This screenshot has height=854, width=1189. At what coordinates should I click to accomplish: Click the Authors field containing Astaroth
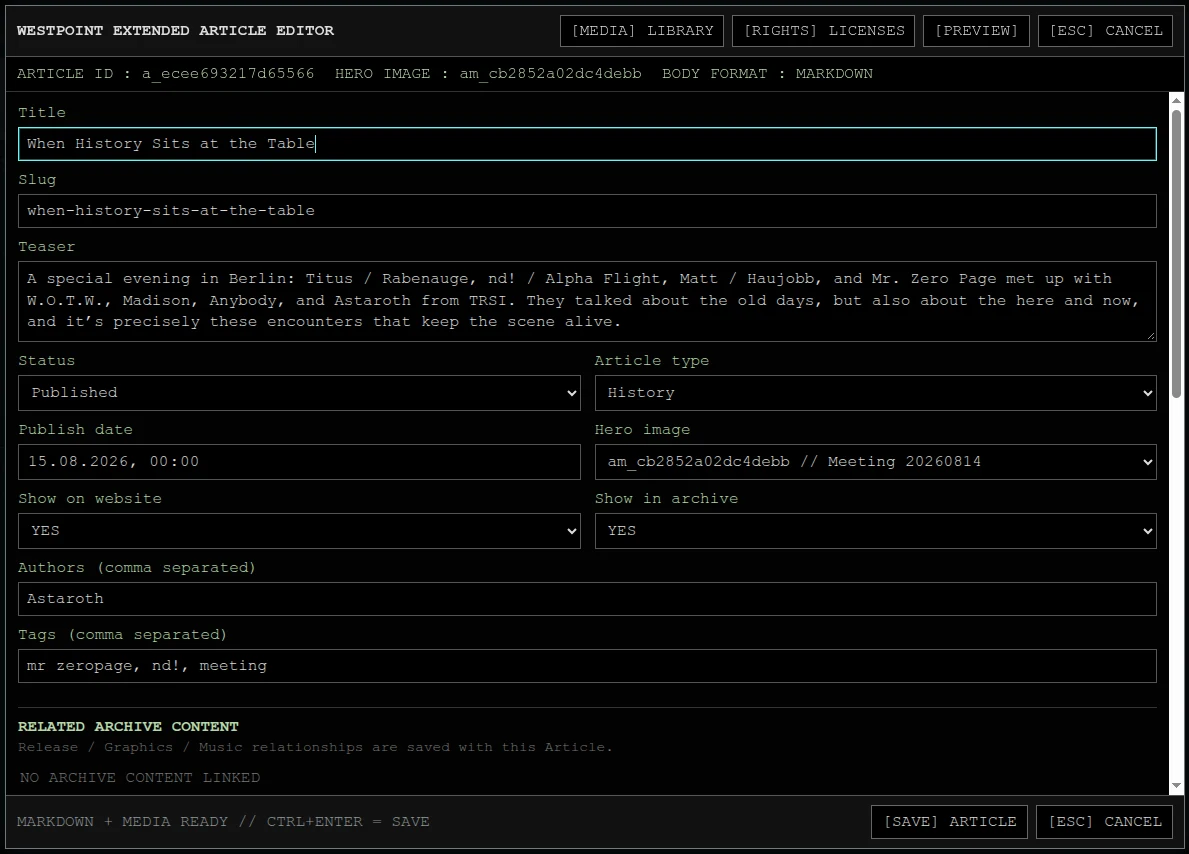(587, 599)
